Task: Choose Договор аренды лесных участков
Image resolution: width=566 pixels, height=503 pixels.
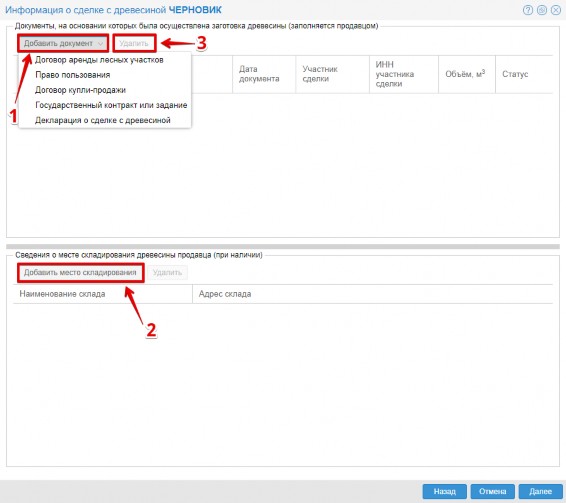Action: coord(99,60)
